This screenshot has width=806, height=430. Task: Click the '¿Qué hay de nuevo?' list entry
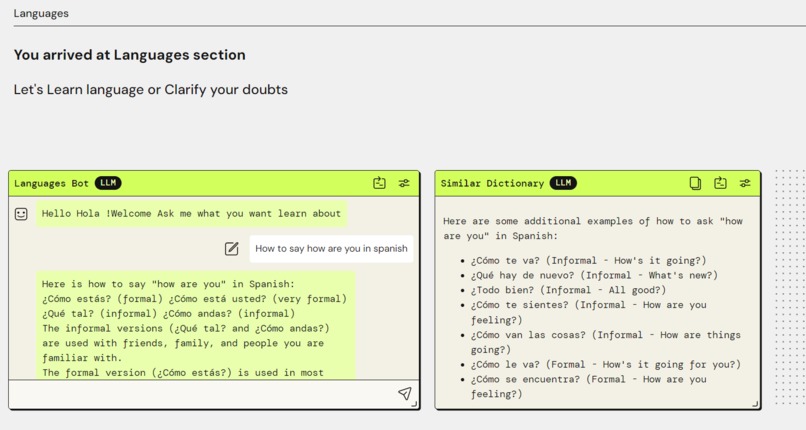pyautogui.click(x=594, y=275)
